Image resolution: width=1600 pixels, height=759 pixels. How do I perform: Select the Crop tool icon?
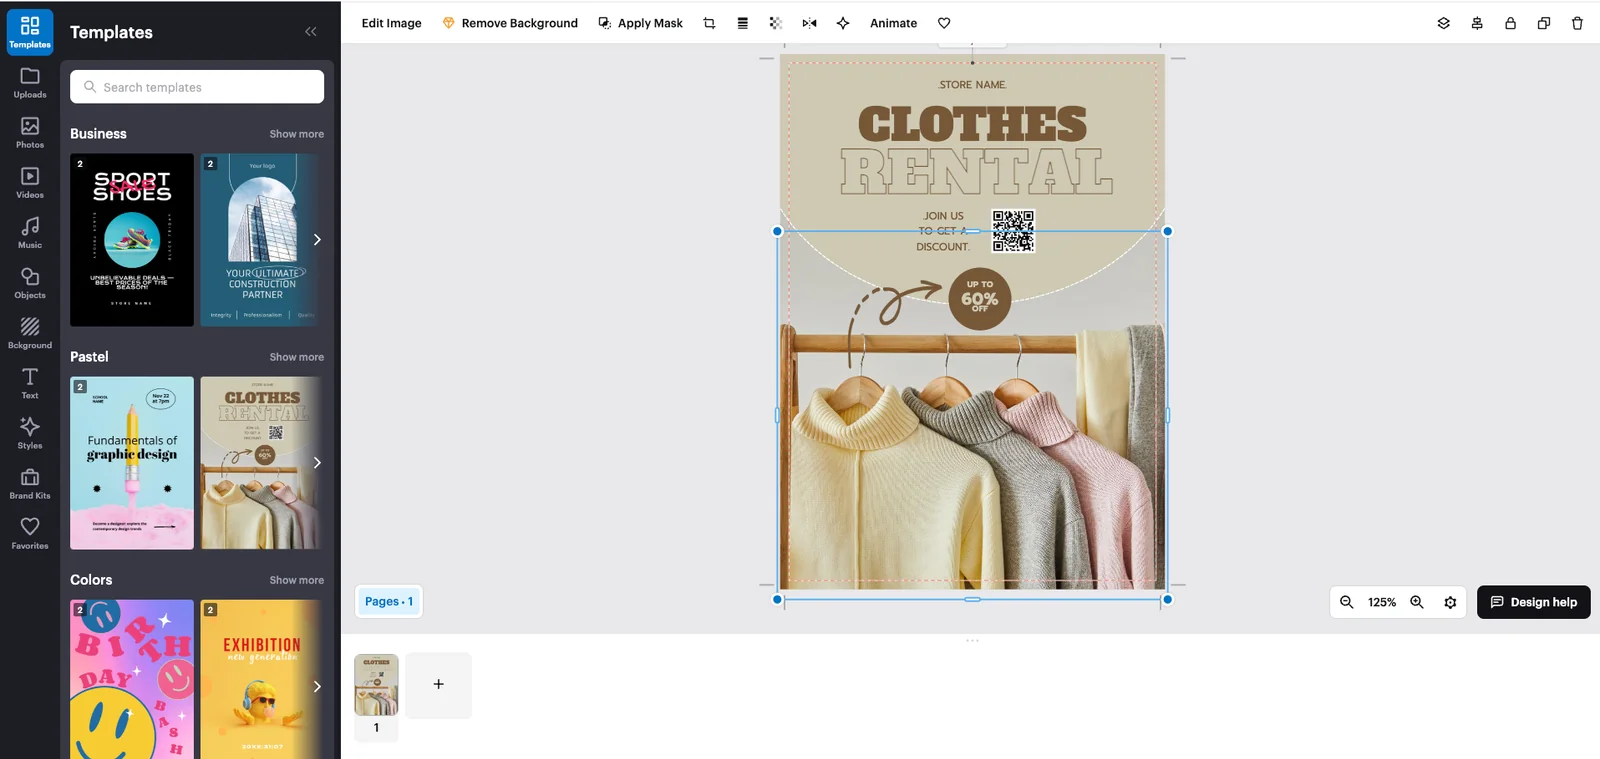click(709, 23)
